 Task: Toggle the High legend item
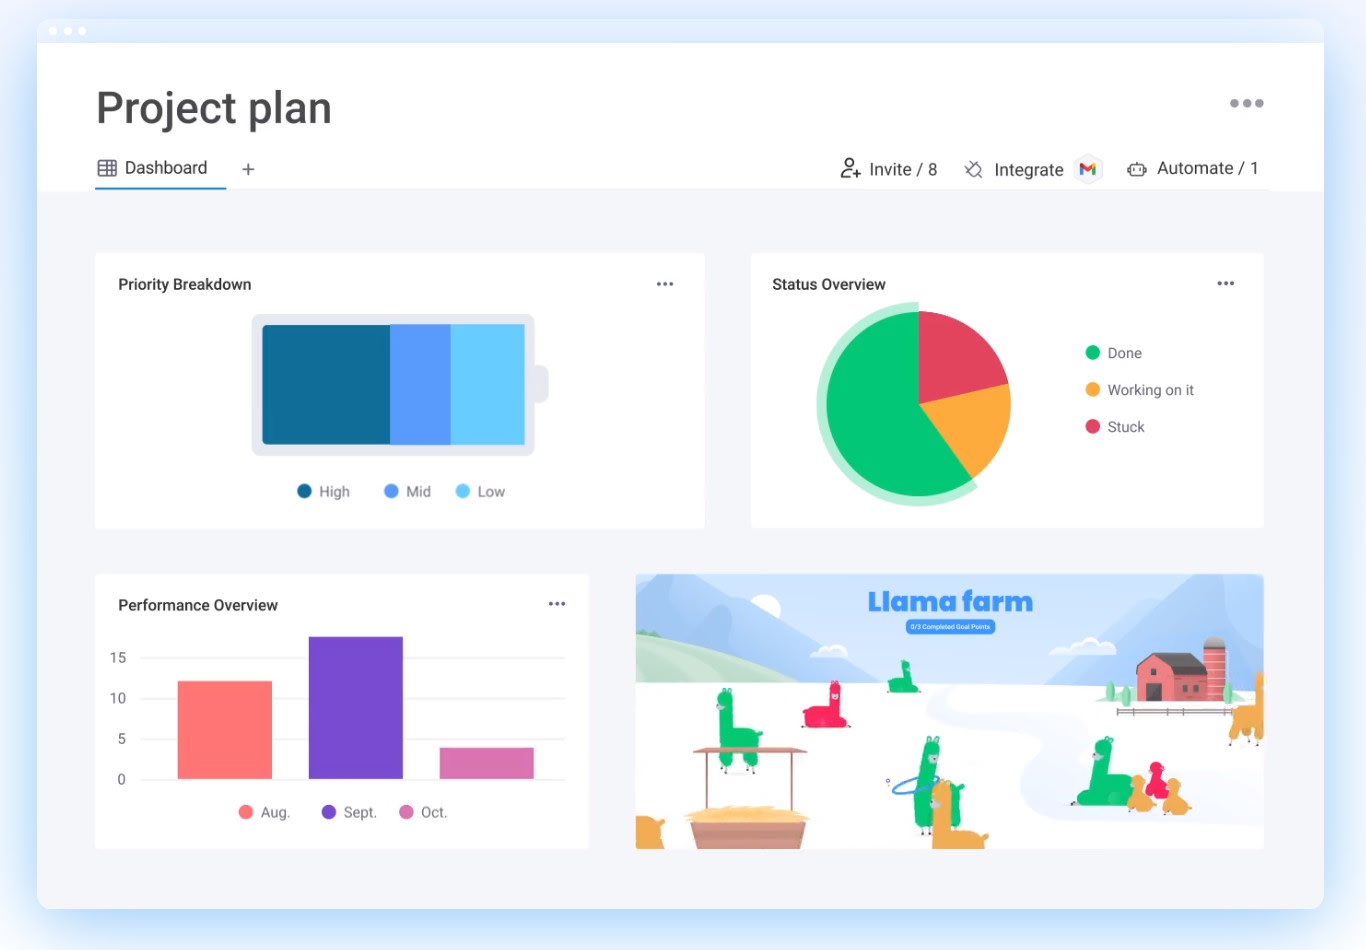click(324, 491)
